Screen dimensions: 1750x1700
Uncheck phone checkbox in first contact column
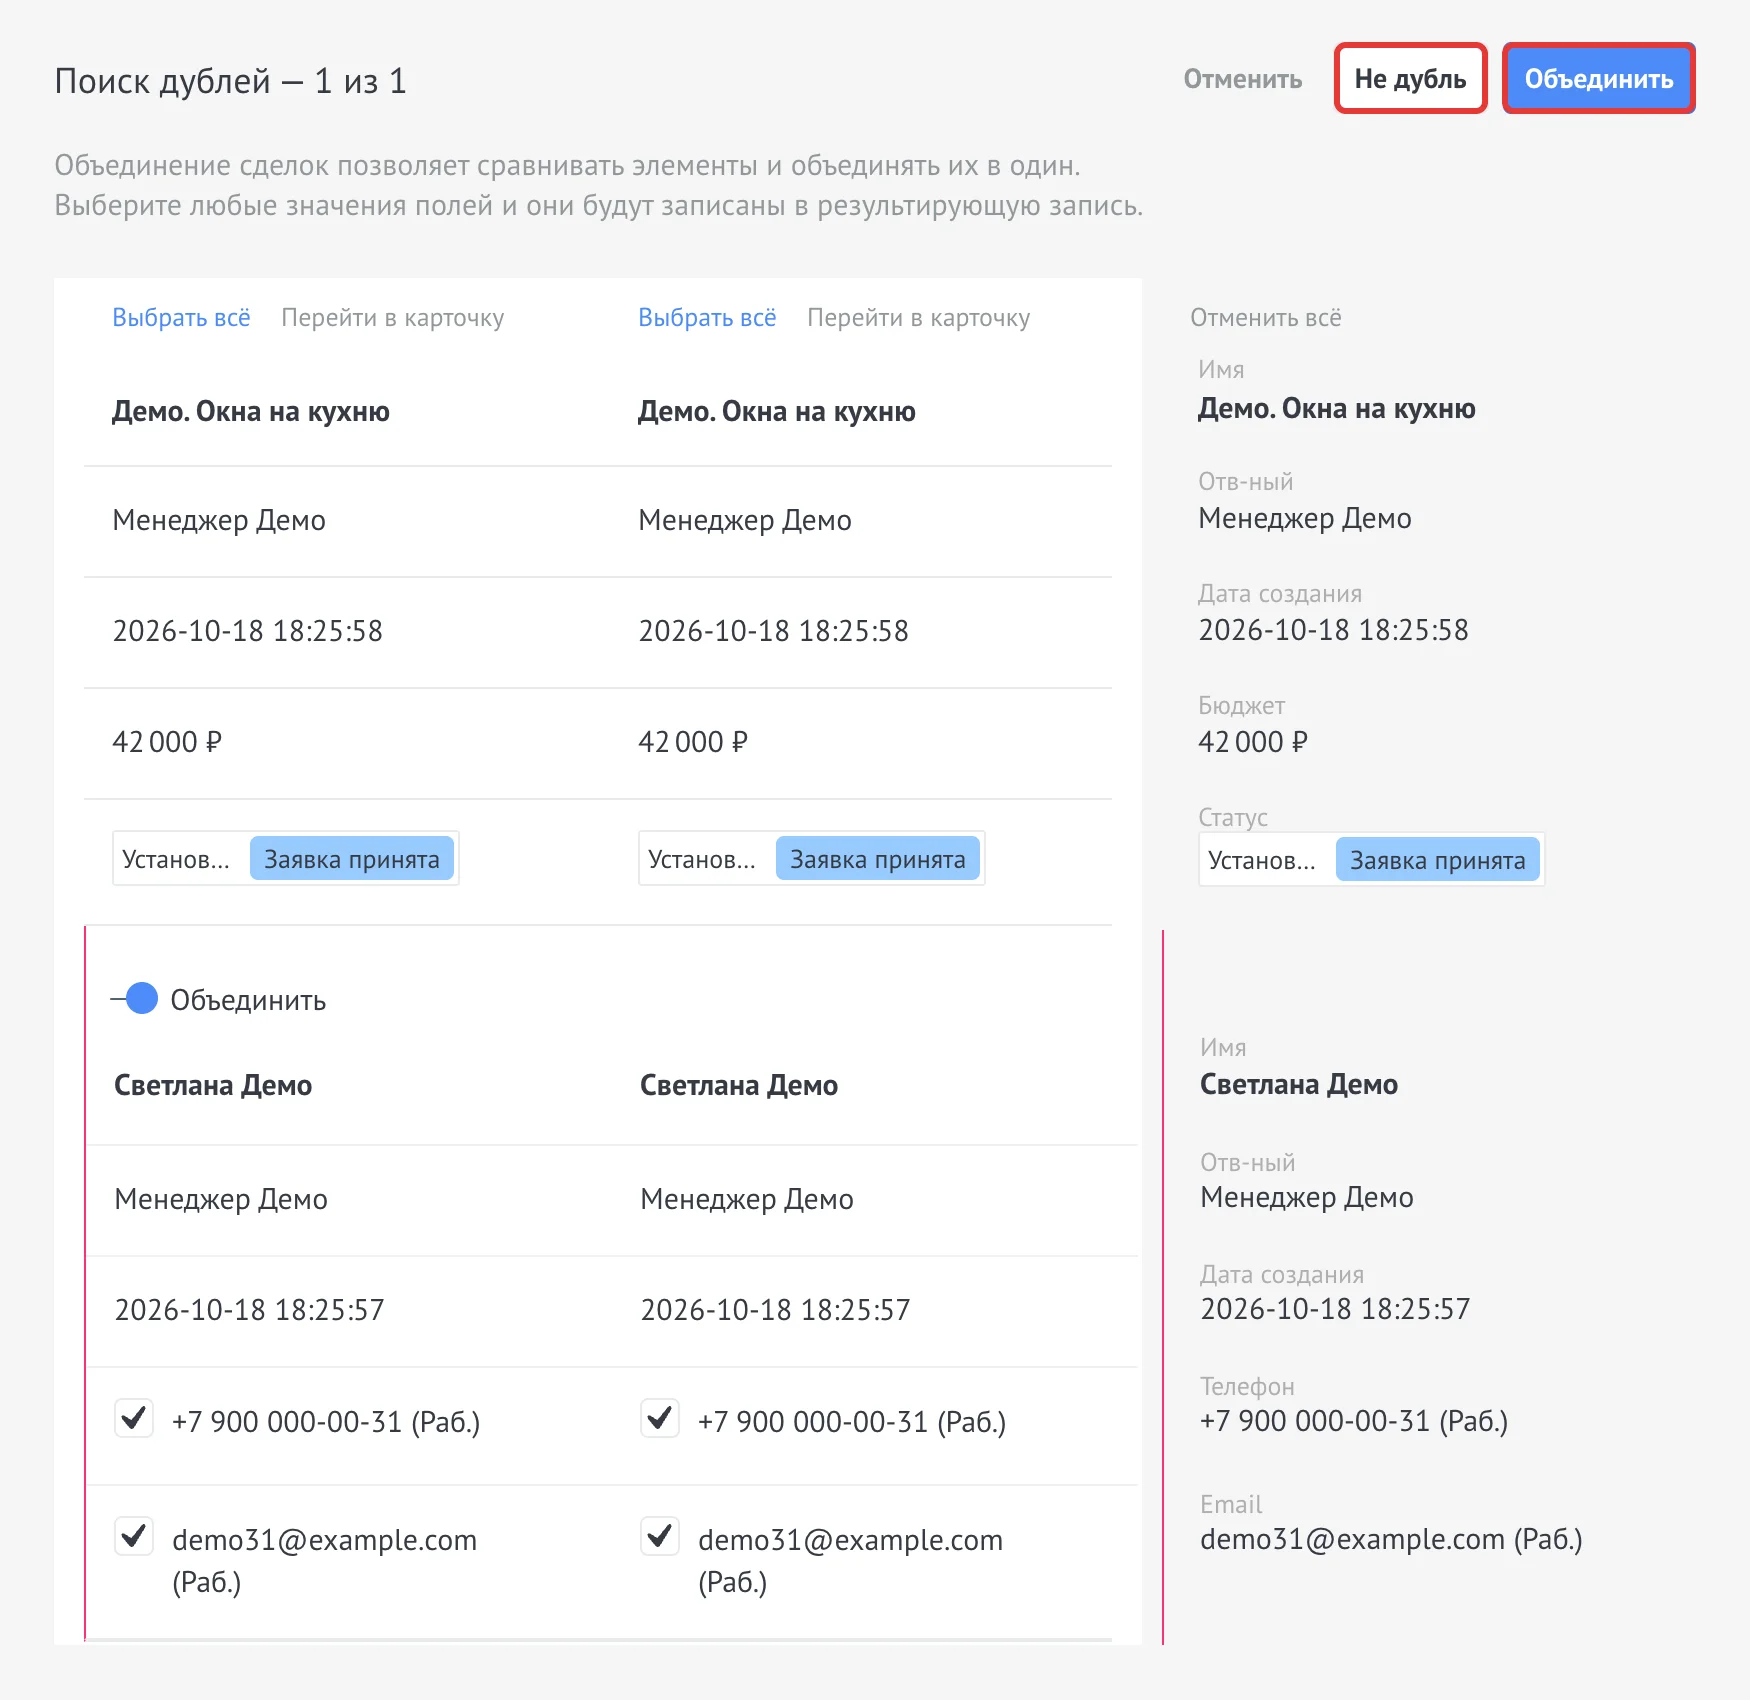point(134,1418)
